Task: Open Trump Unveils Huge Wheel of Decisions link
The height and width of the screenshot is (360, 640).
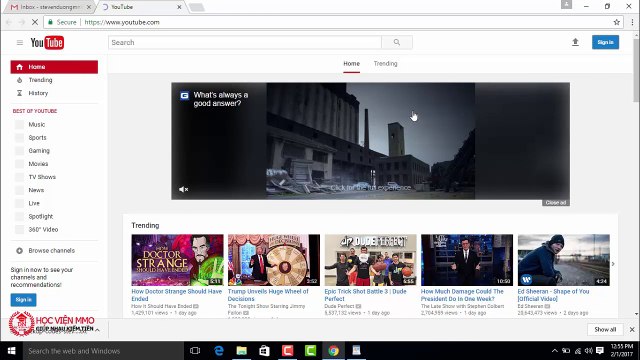Action: click(268, 295)
